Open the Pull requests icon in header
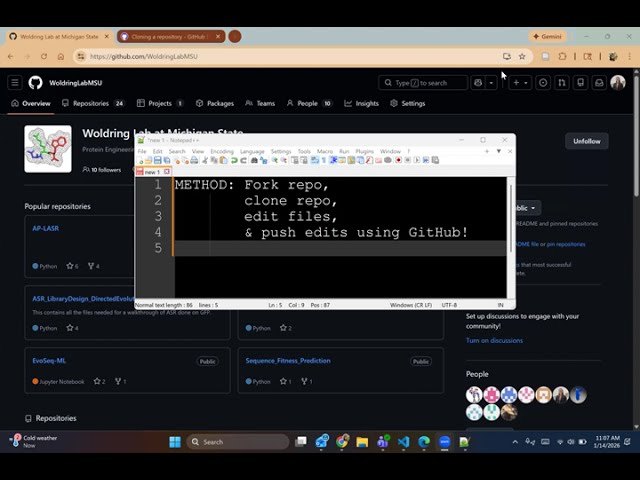The width and height of the screenshot is (640, 480). 562,83
